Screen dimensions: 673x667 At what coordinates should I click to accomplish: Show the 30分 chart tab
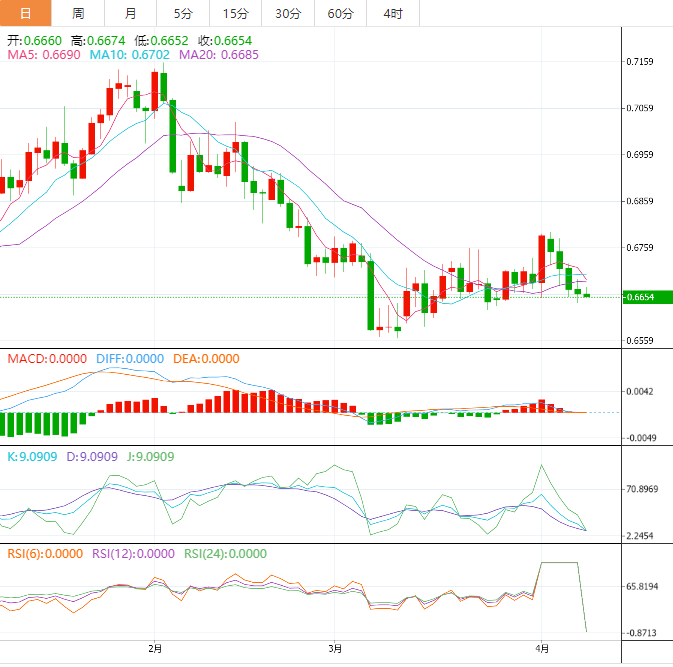click(x=288, y=13)
